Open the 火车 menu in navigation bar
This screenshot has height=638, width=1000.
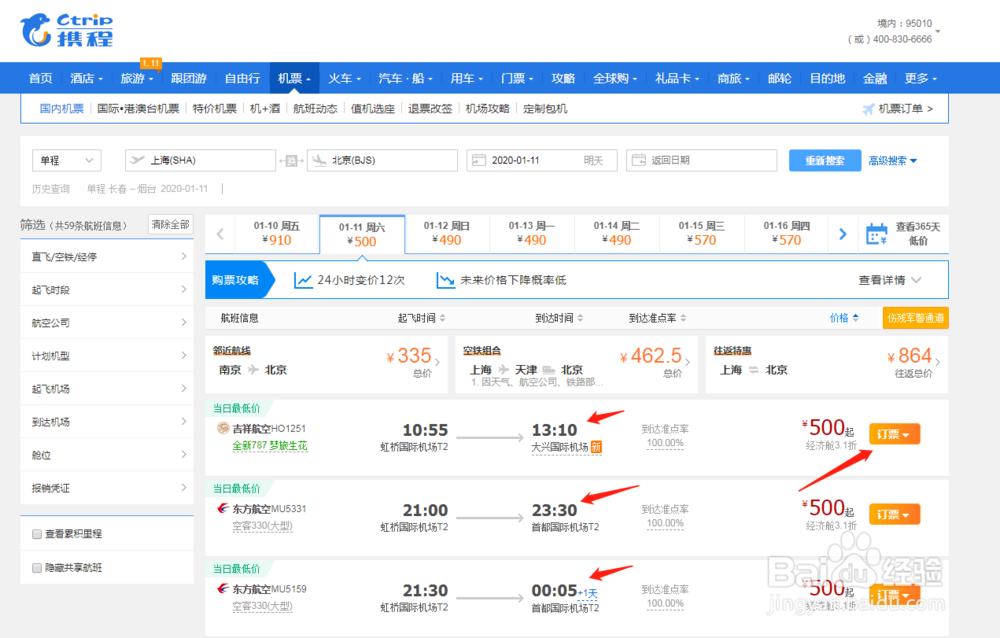[x=344, y=78]
